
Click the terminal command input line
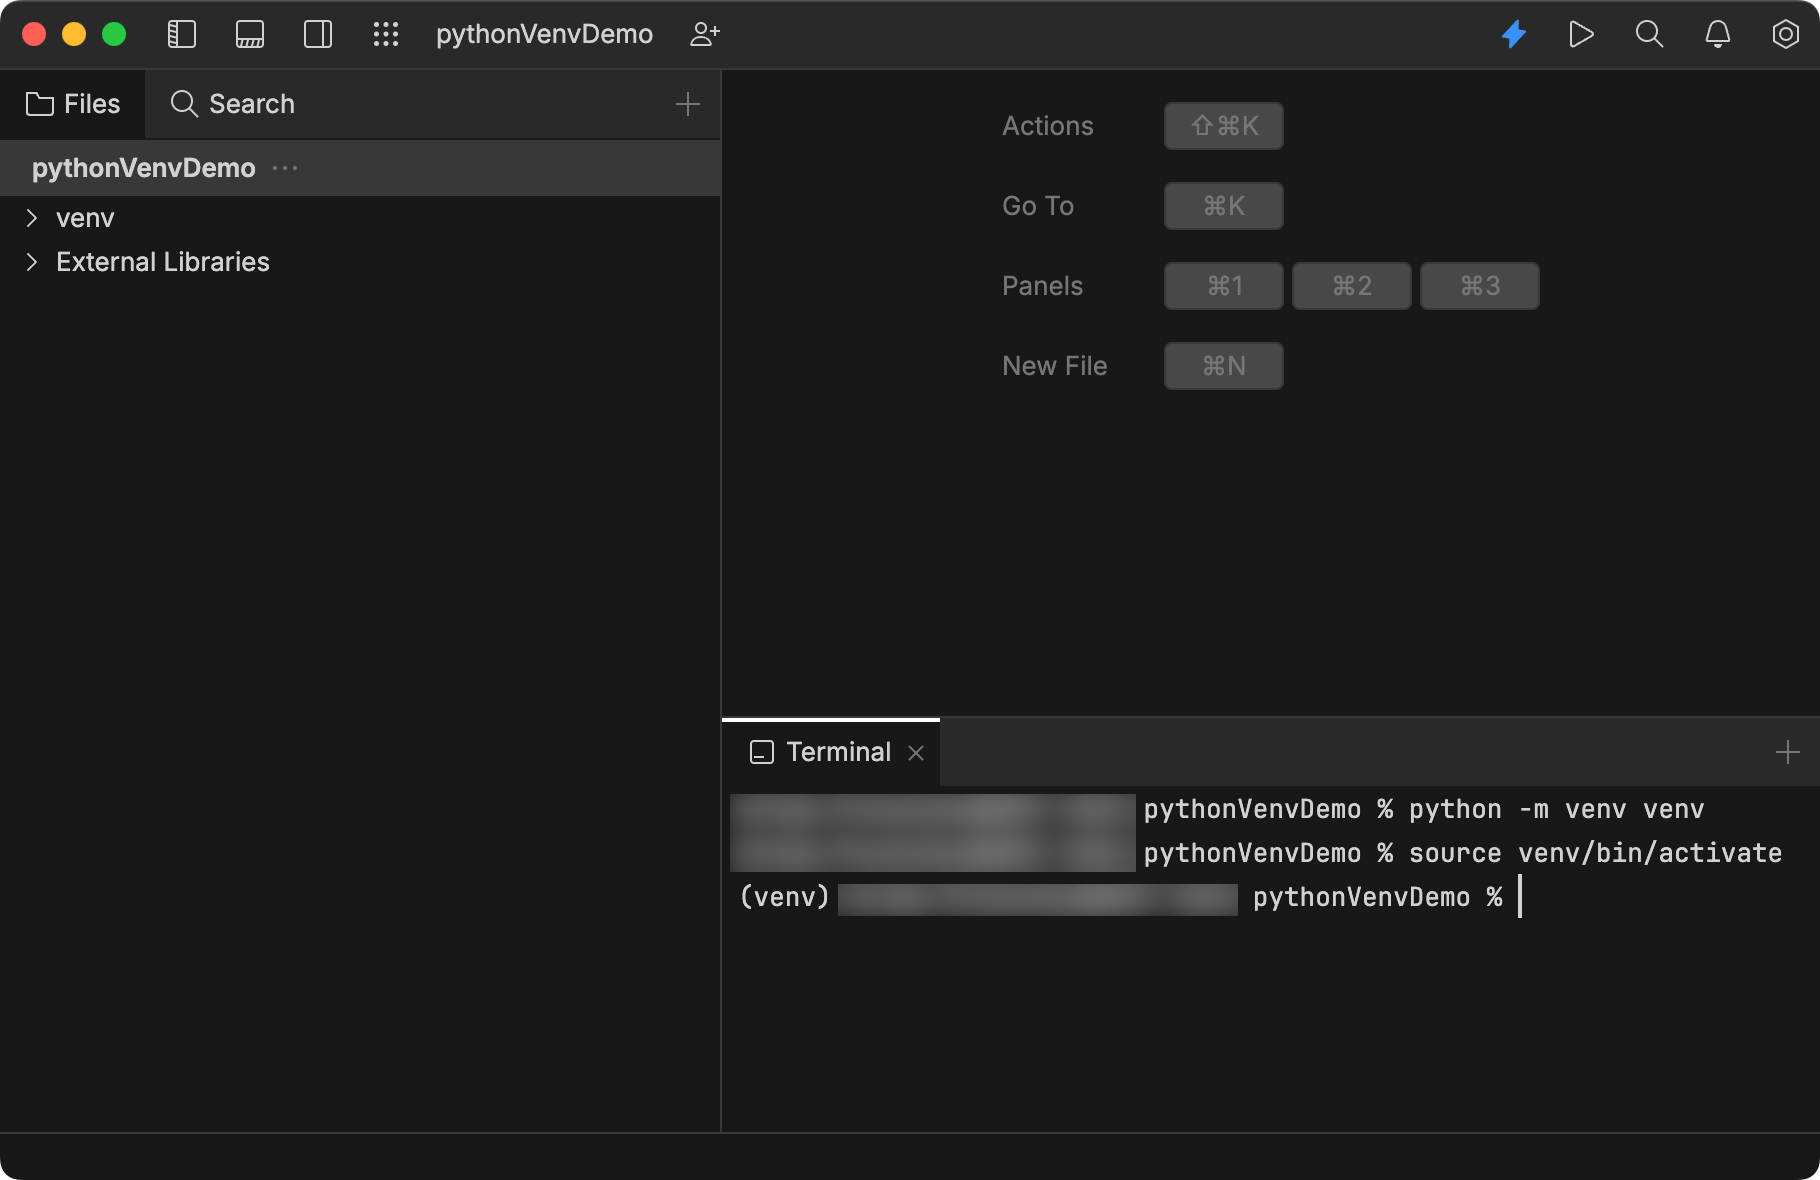1520,897
